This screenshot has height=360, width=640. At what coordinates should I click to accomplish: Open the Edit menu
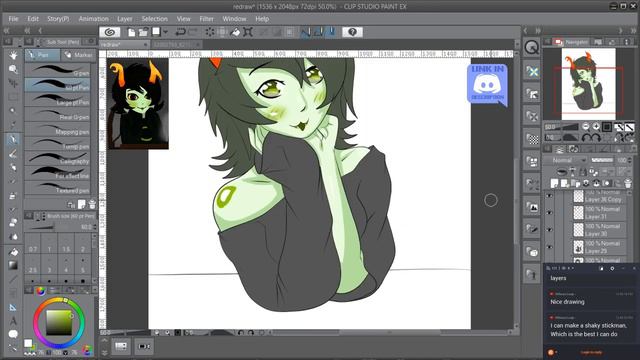[33, 19]
